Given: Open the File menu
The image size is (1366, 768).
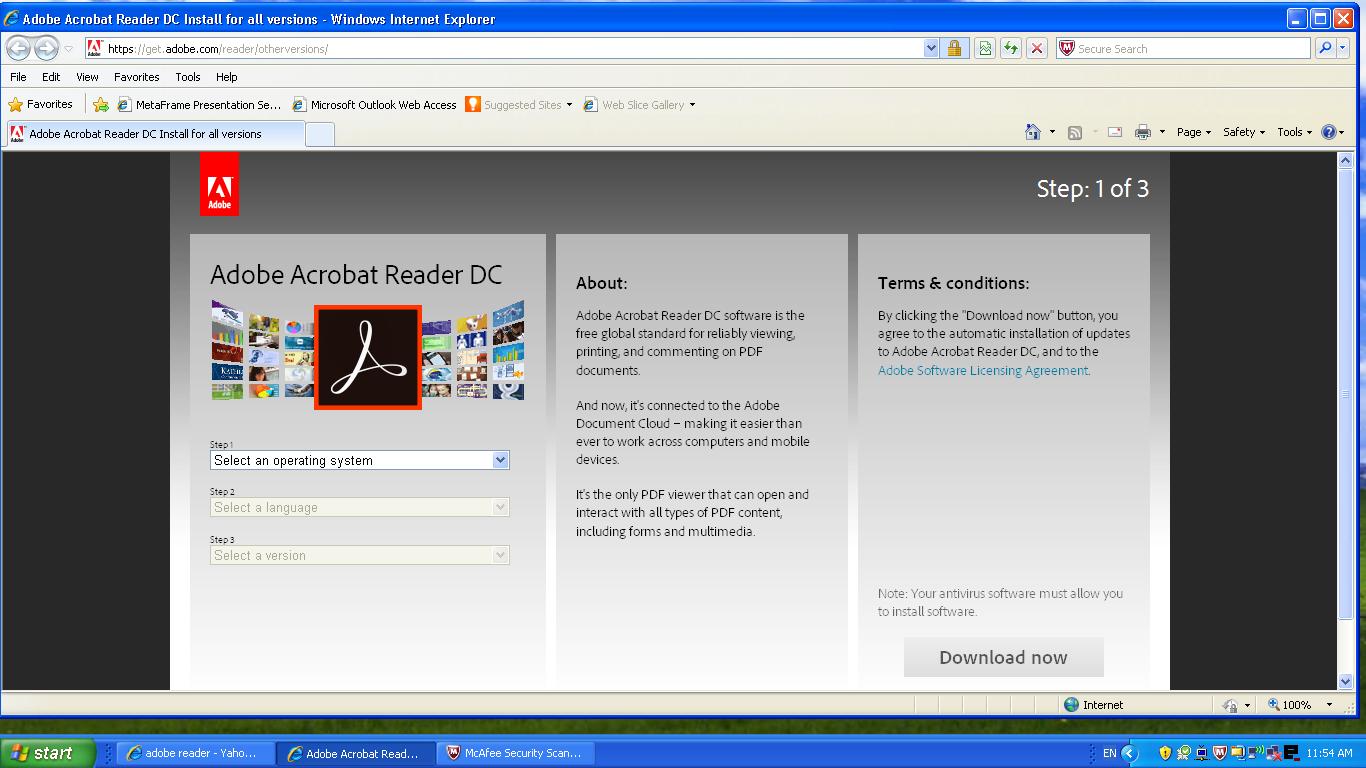Looking at the screenshot, I should pos(18,77).
